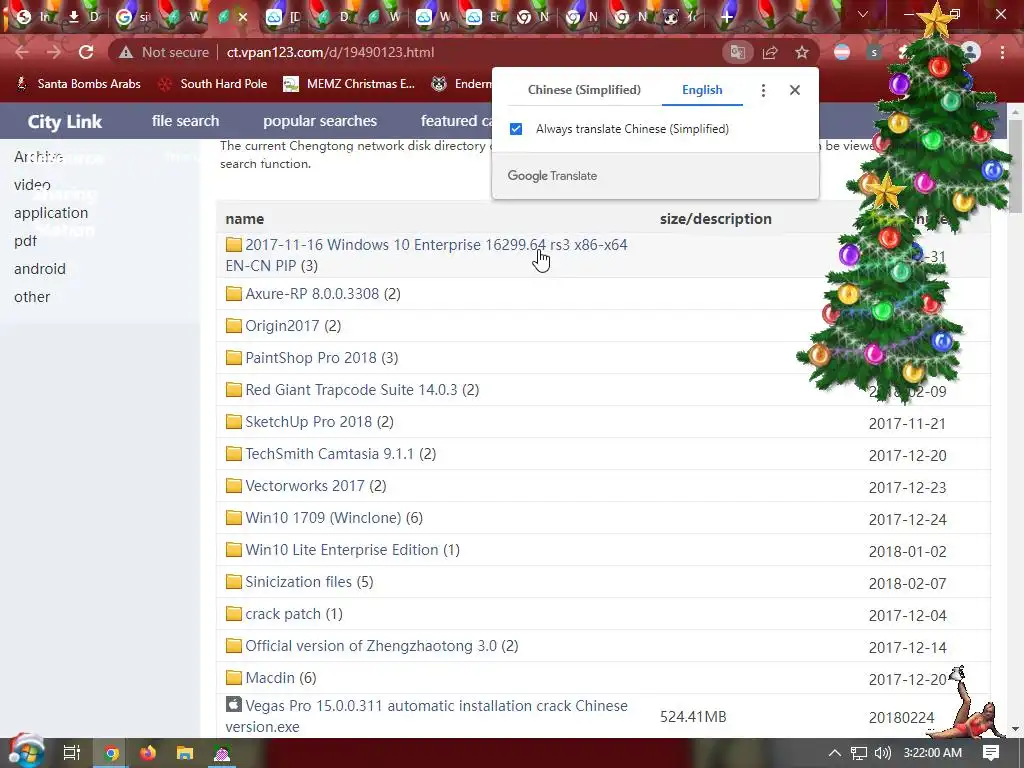Screen dimensions: 1024x768
Task: Click the Not secure warning icon
Action: pos(126,52)
